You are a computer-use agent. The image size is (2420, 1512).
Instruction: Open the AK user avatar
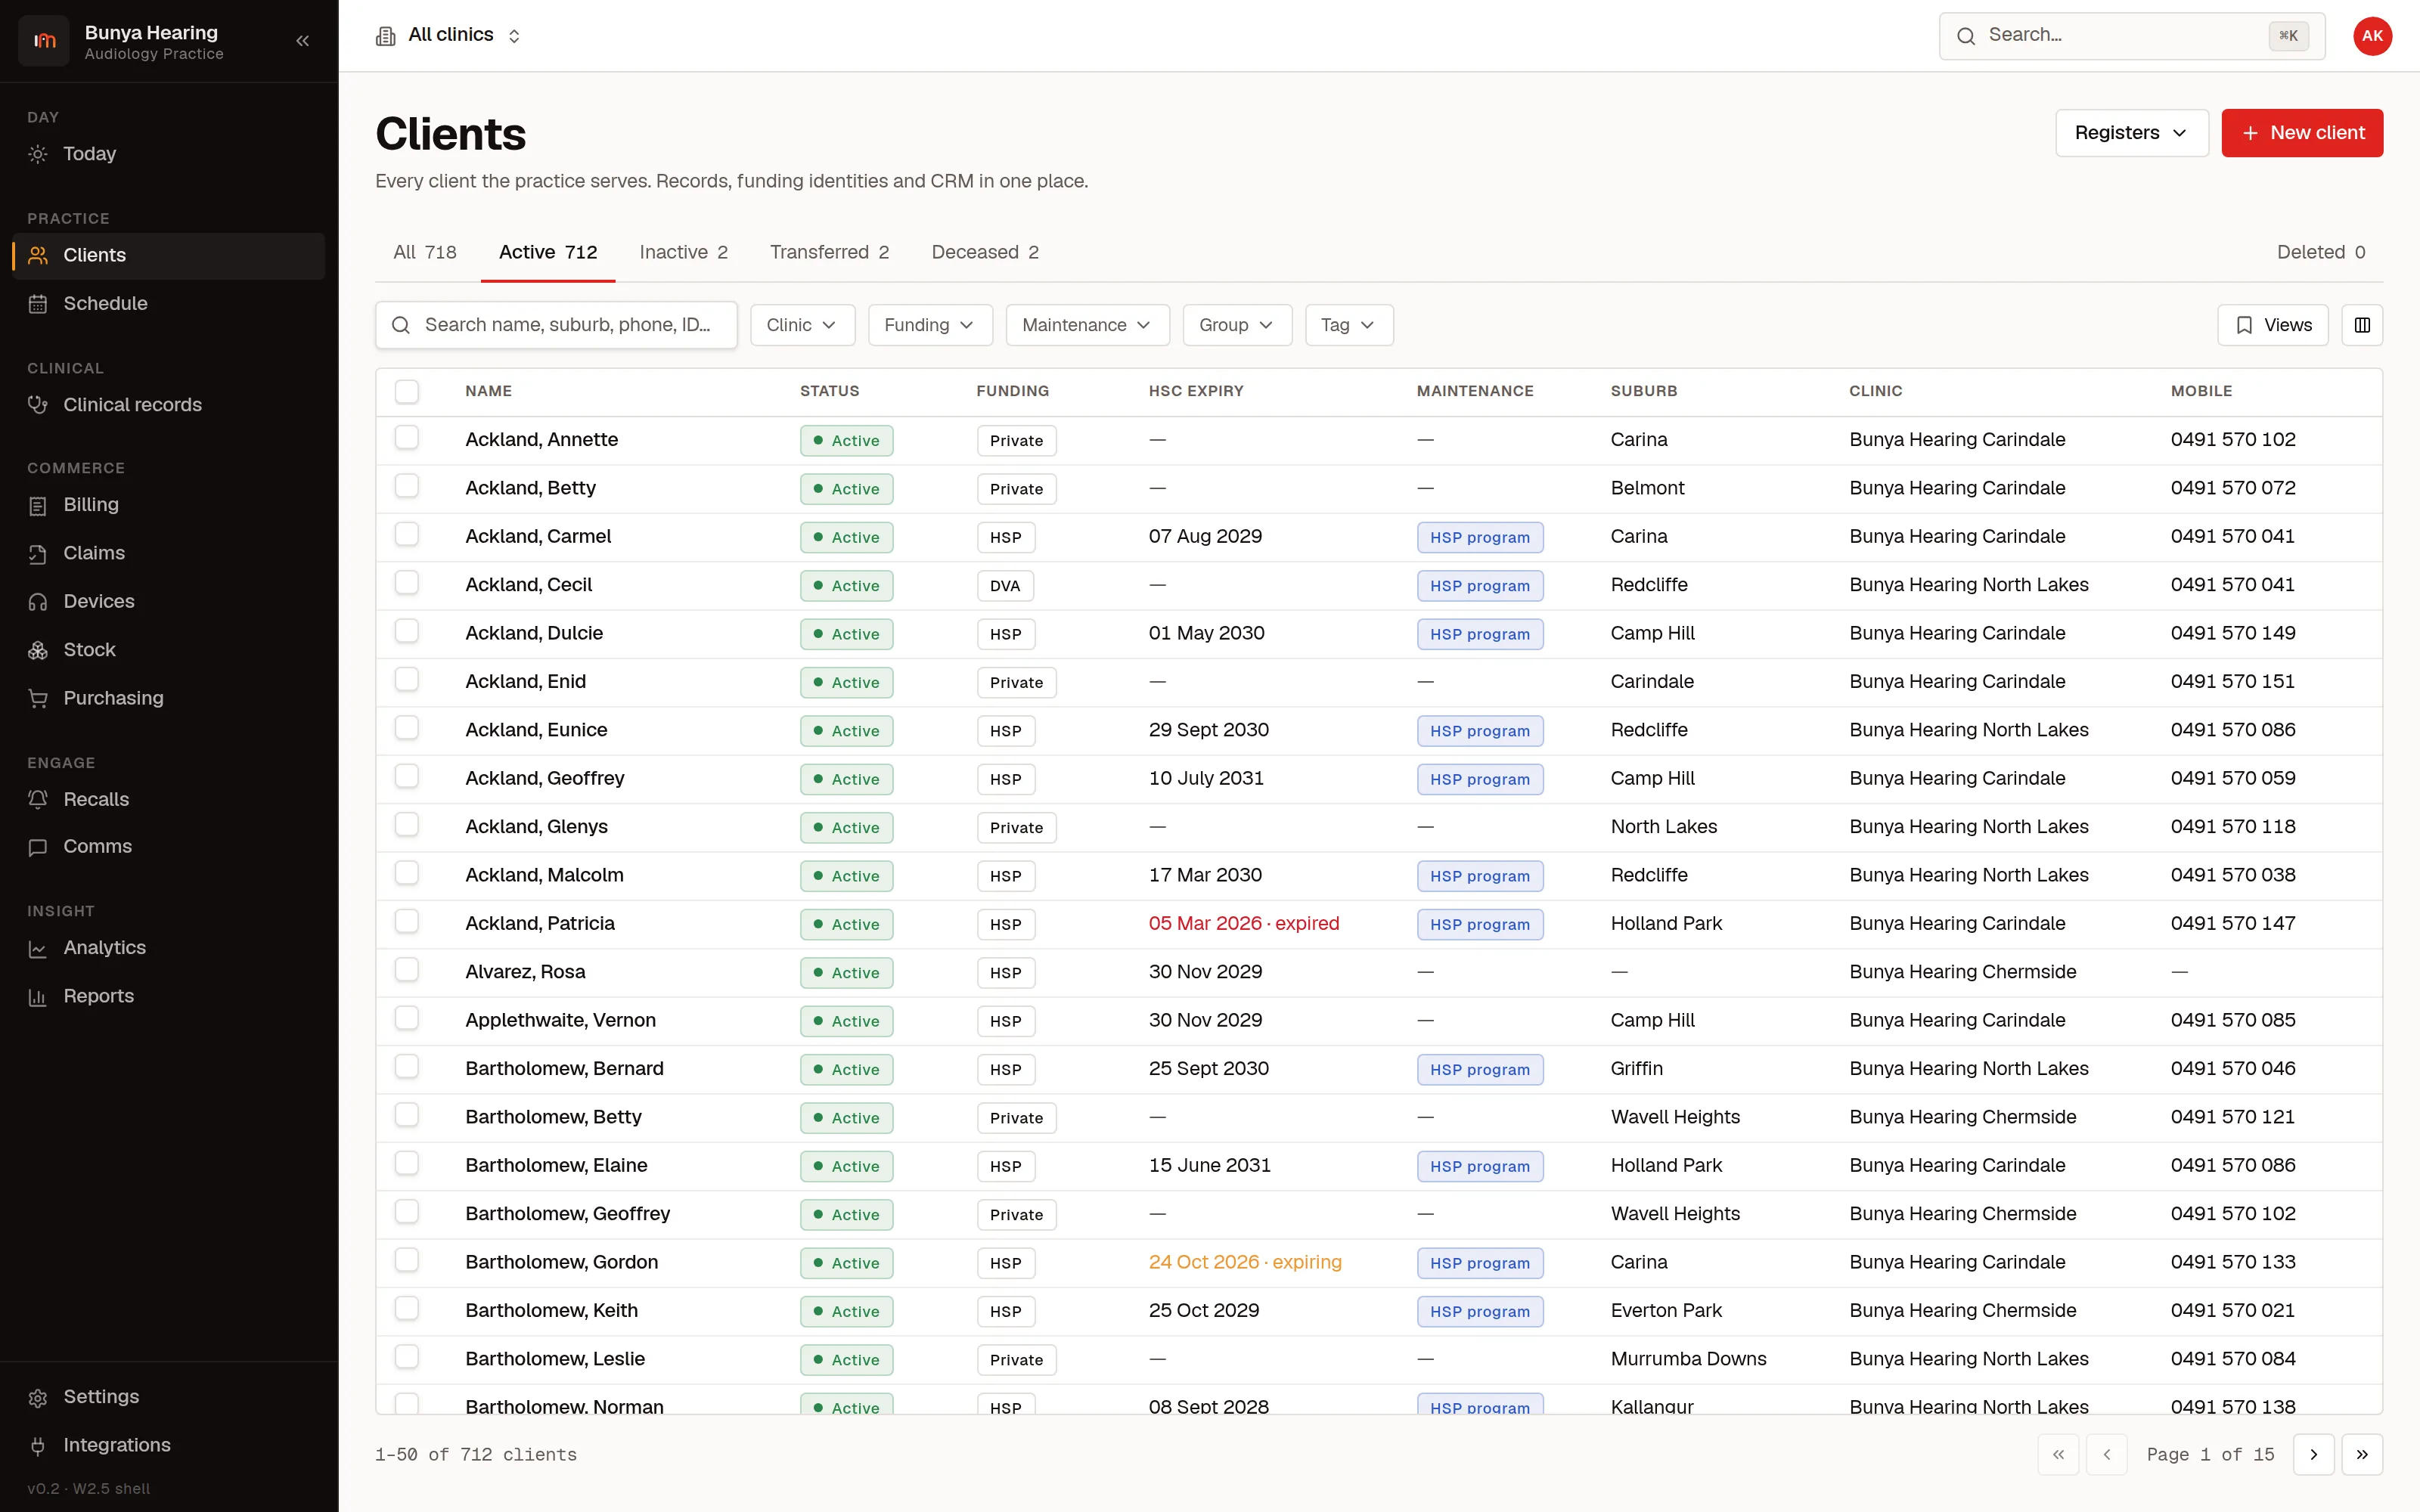pyautogui.click(x=2372, y=36)
